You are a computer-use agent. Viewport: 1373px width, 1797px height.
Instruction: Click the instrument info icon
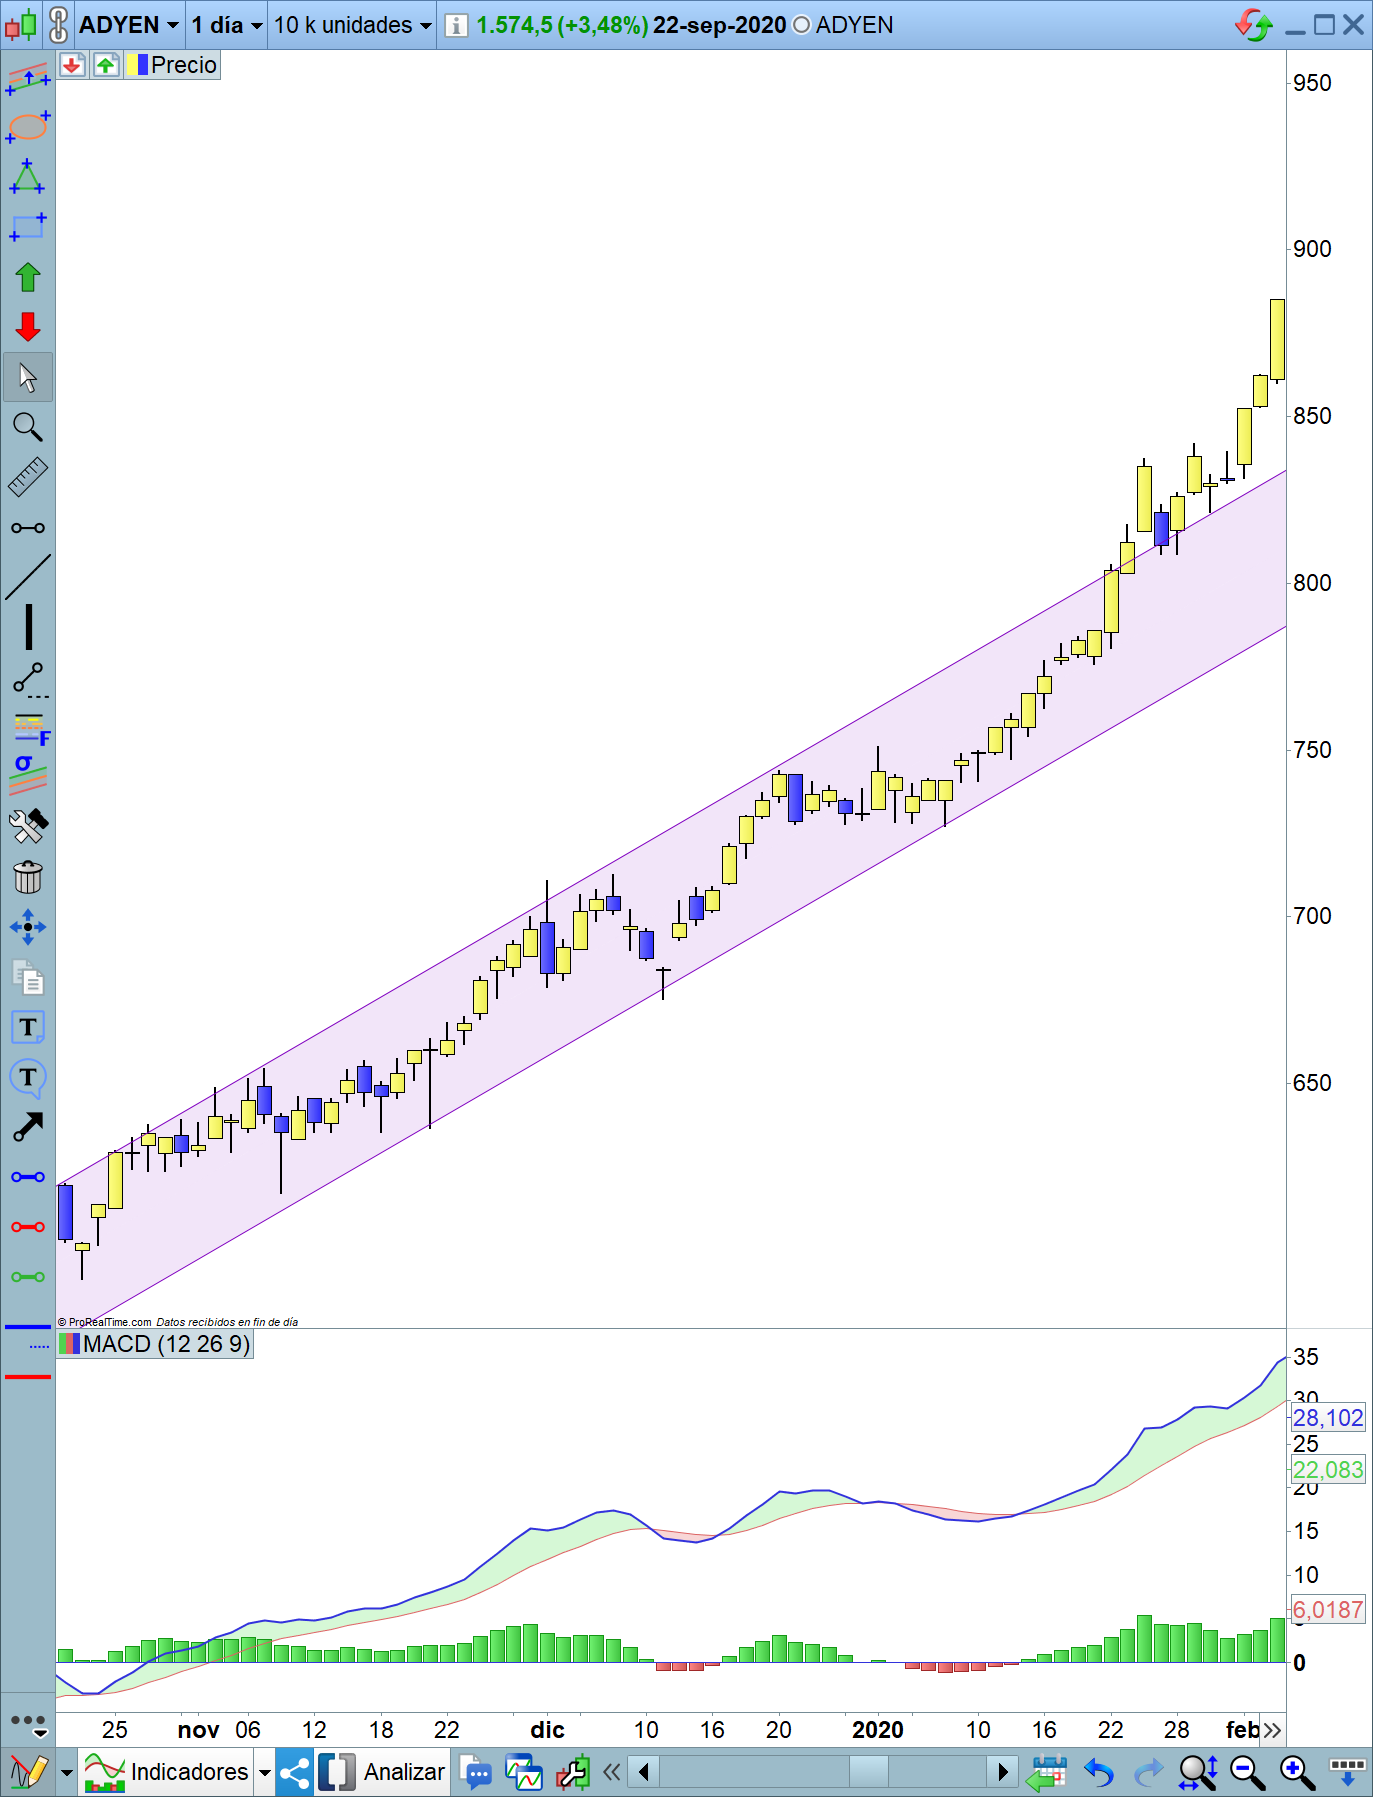(456, 25)
